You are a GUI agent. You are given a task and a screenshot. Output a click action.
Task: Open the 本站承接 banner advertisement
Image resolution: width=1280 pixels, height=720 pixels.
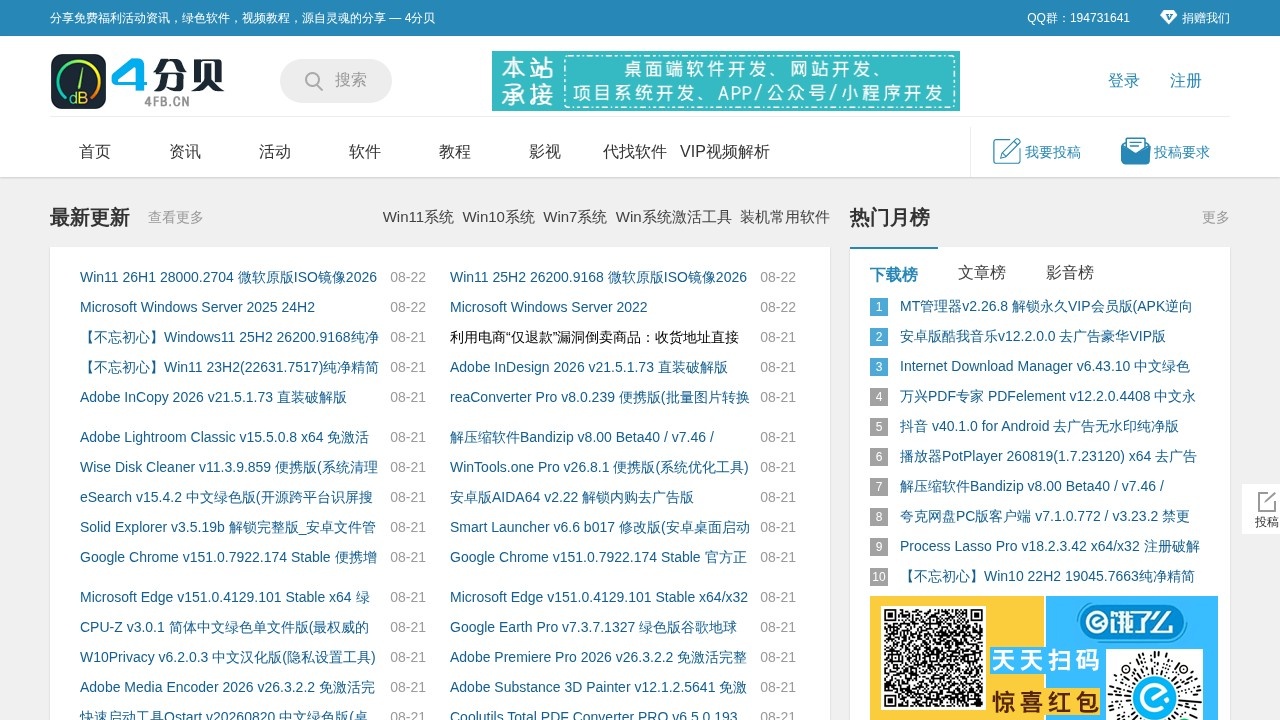(726, 81)
